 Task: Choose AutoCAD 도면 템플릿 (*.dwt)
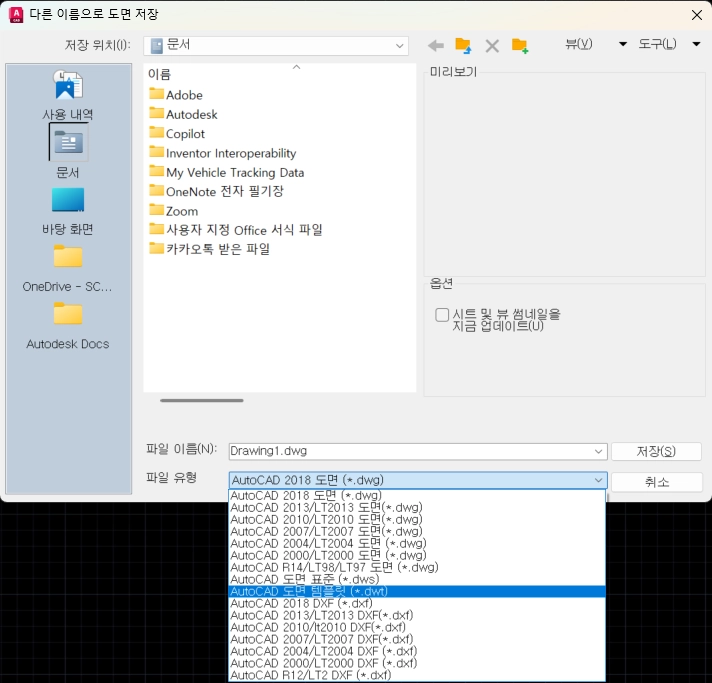(x=417, y=591)
